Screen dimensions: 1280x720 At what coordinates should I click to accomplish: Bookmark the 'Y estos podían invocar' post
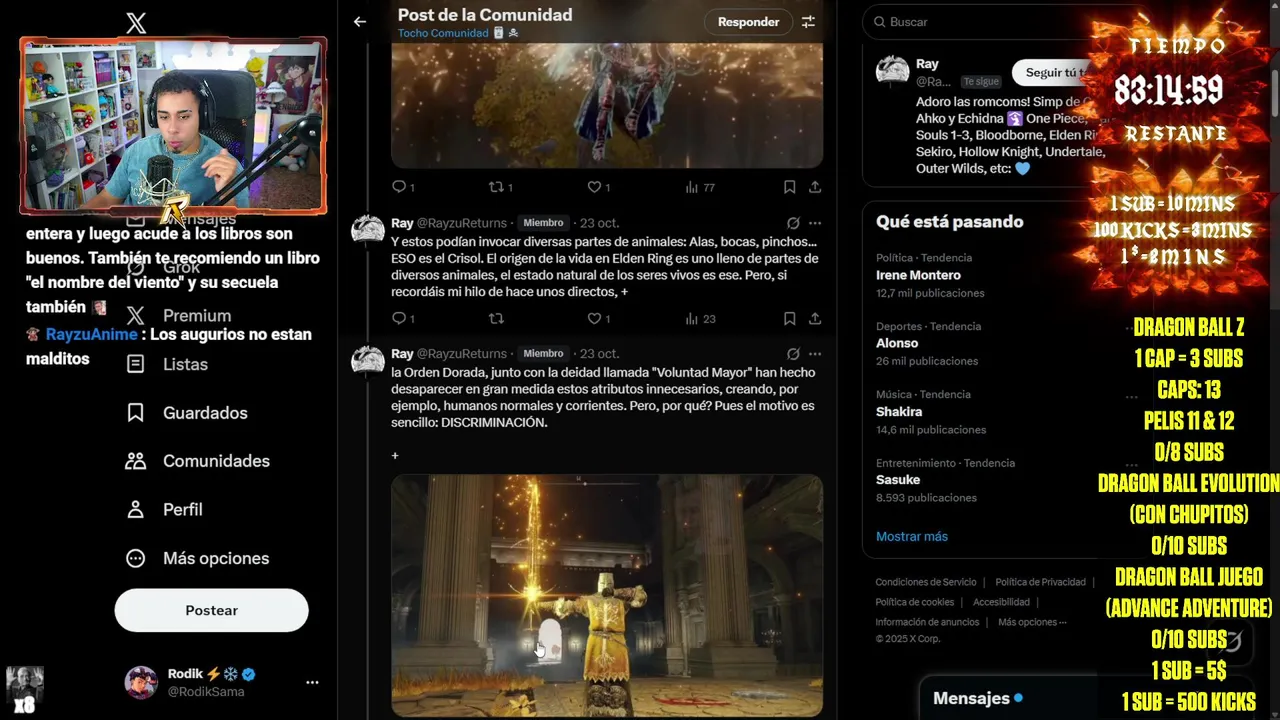tap(789, 319)
